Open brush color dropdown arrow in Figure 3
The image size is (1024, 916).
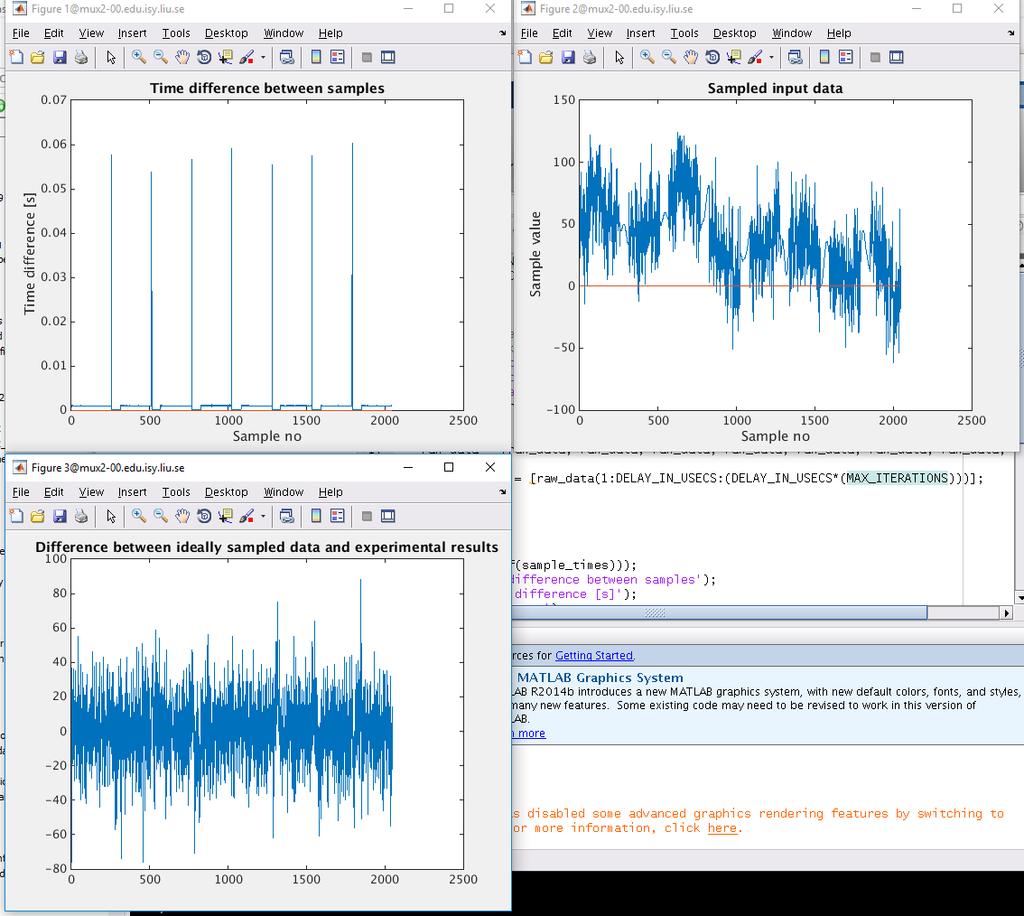pyautogui.click(x=263, y=516)
